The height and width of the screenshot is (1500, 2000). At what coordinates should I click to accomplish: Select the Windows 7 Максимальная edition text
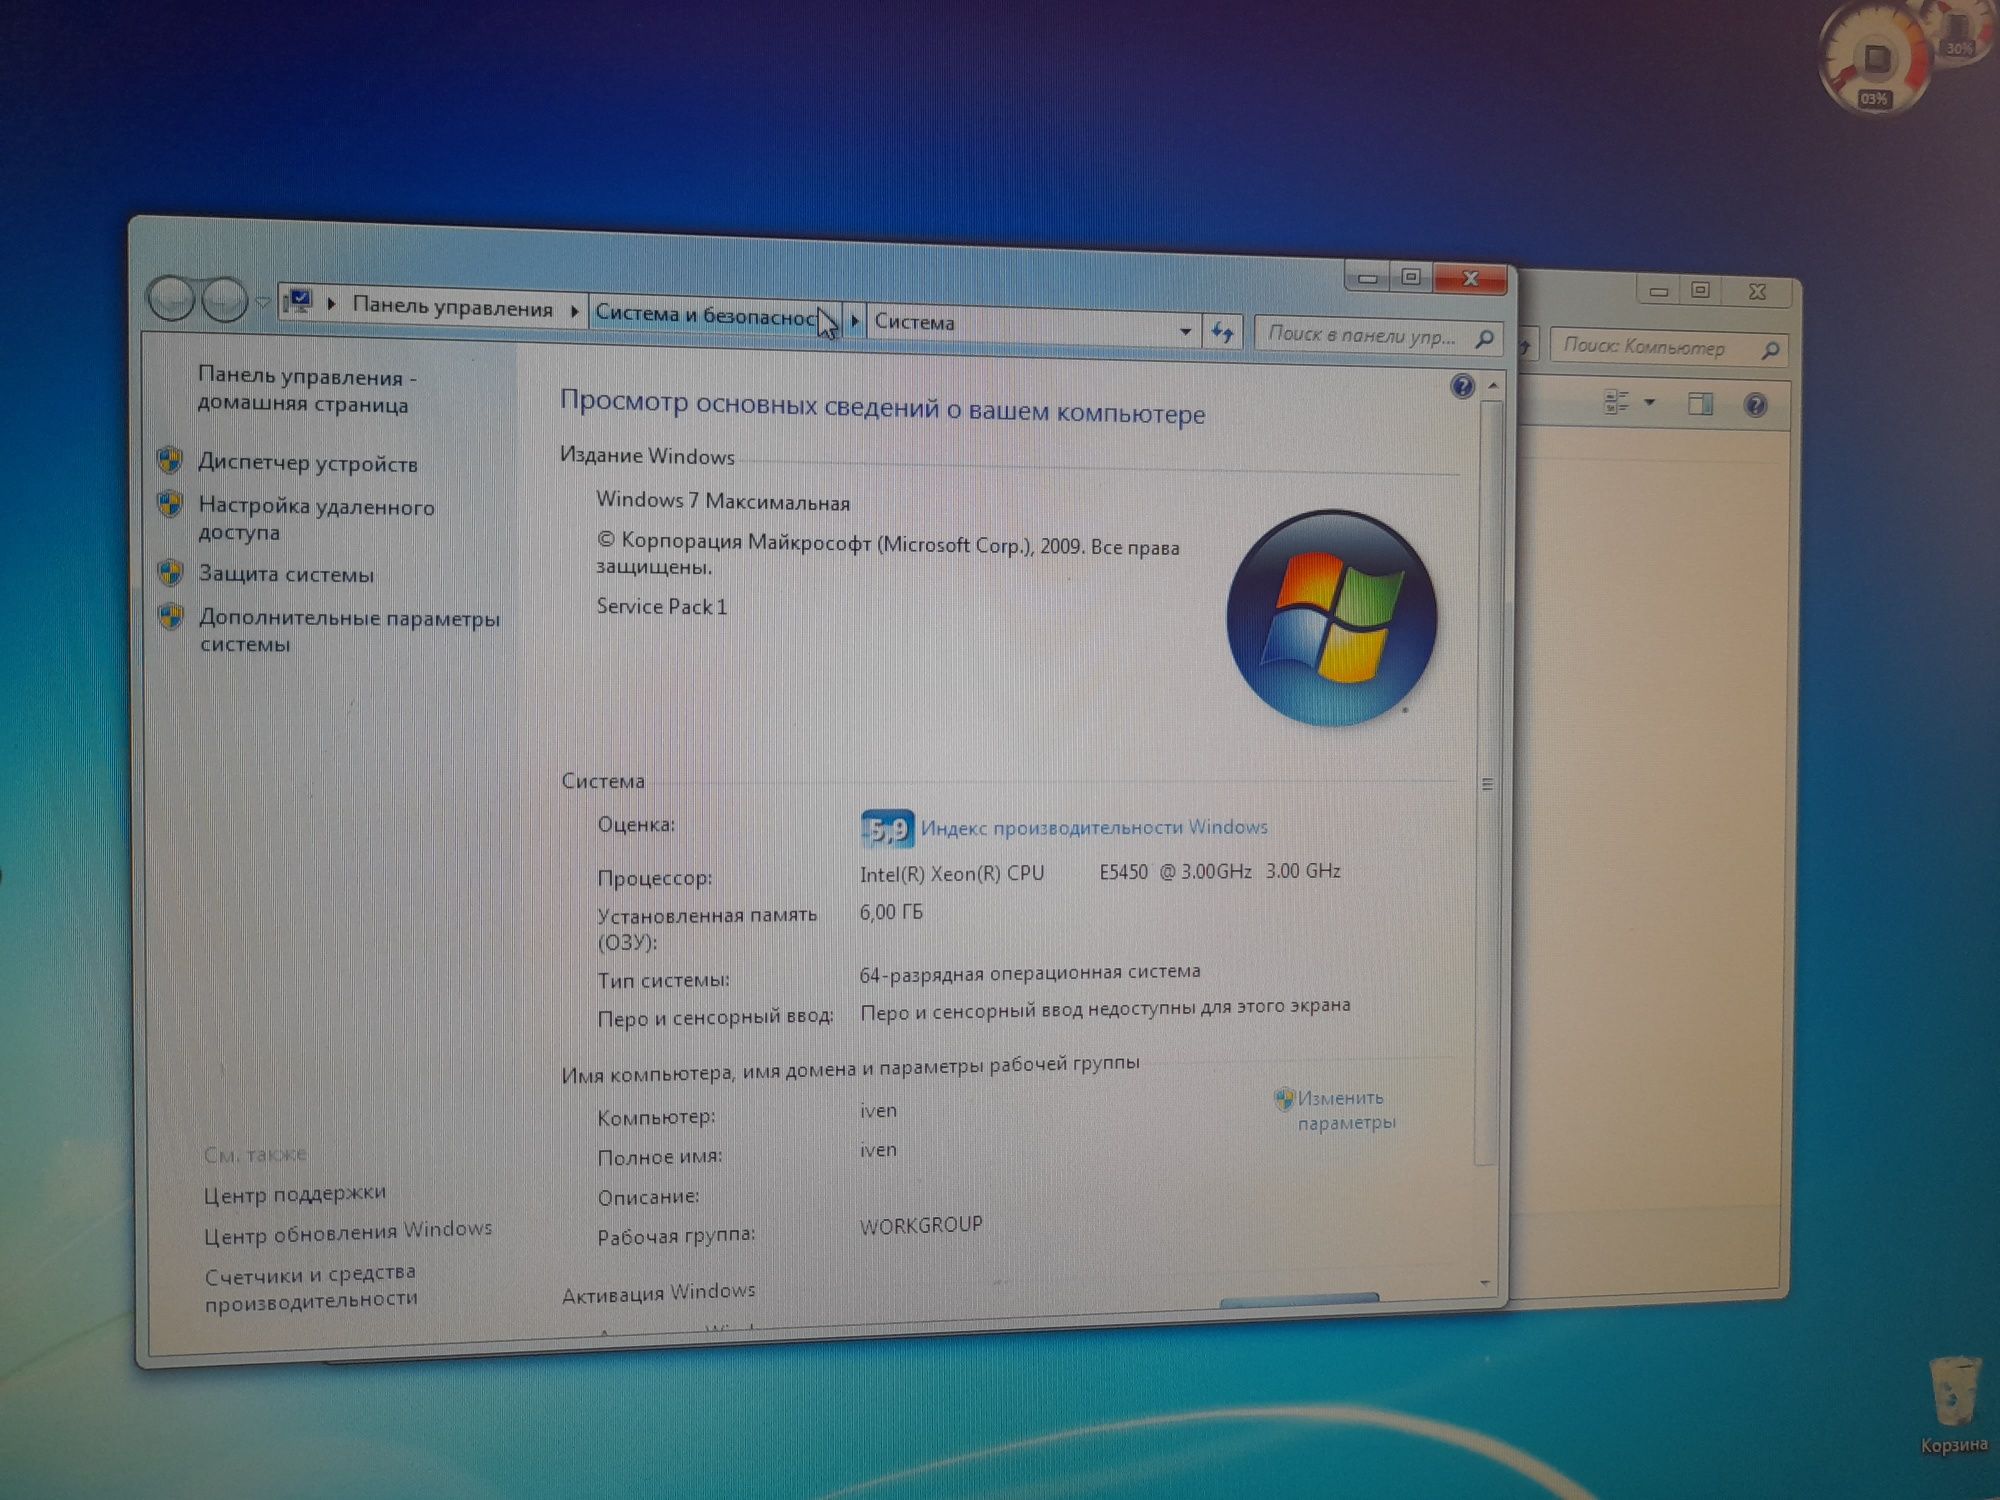click(x=723, y=501)
